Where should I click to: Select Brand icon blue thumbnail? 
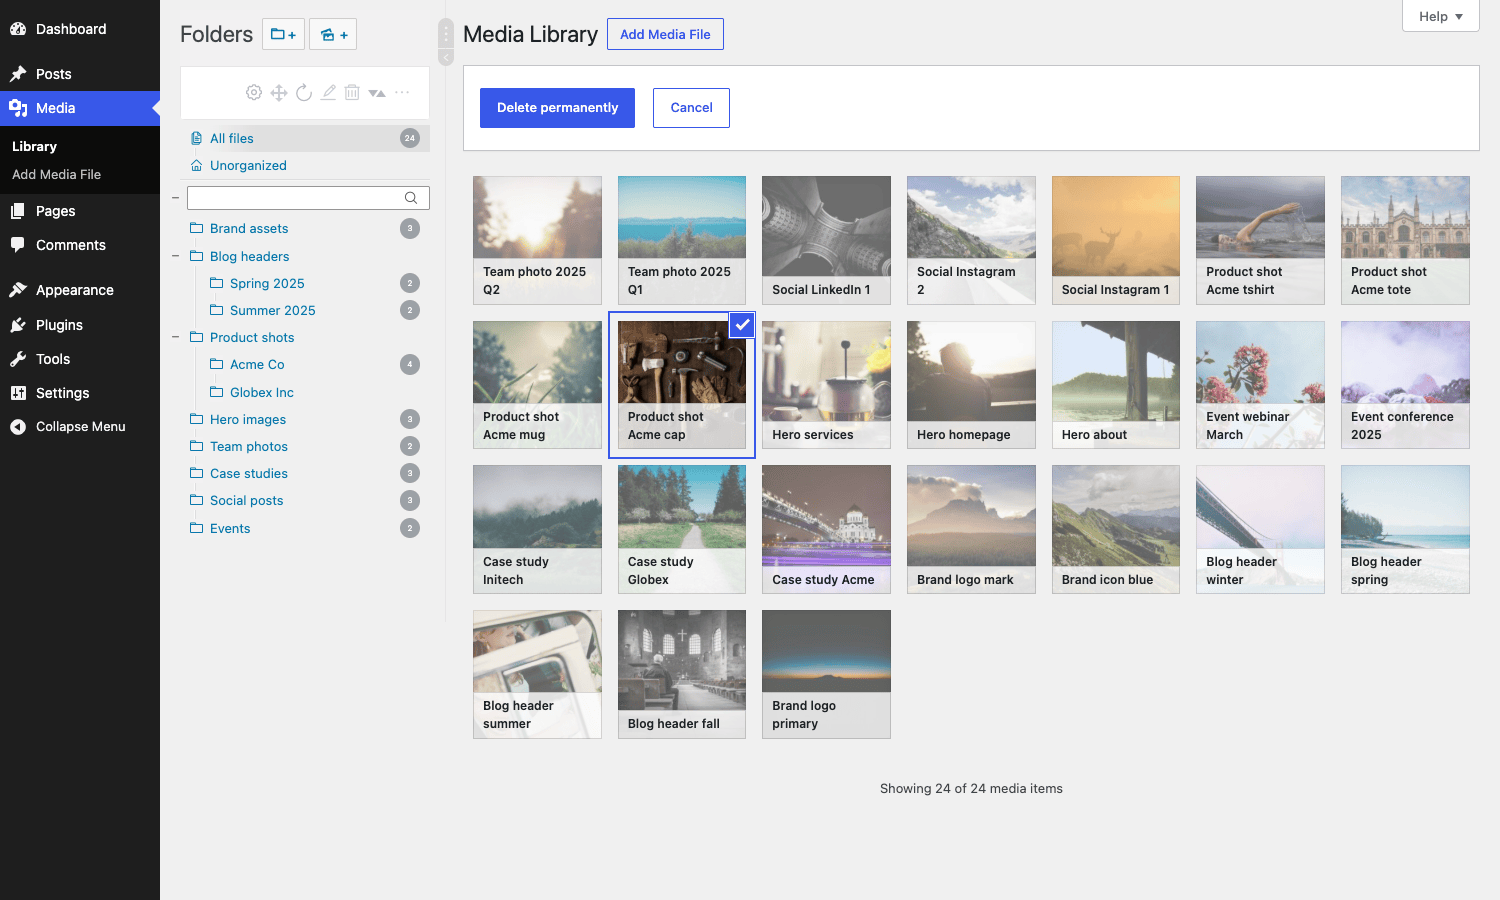click(x=1116, y=529)
